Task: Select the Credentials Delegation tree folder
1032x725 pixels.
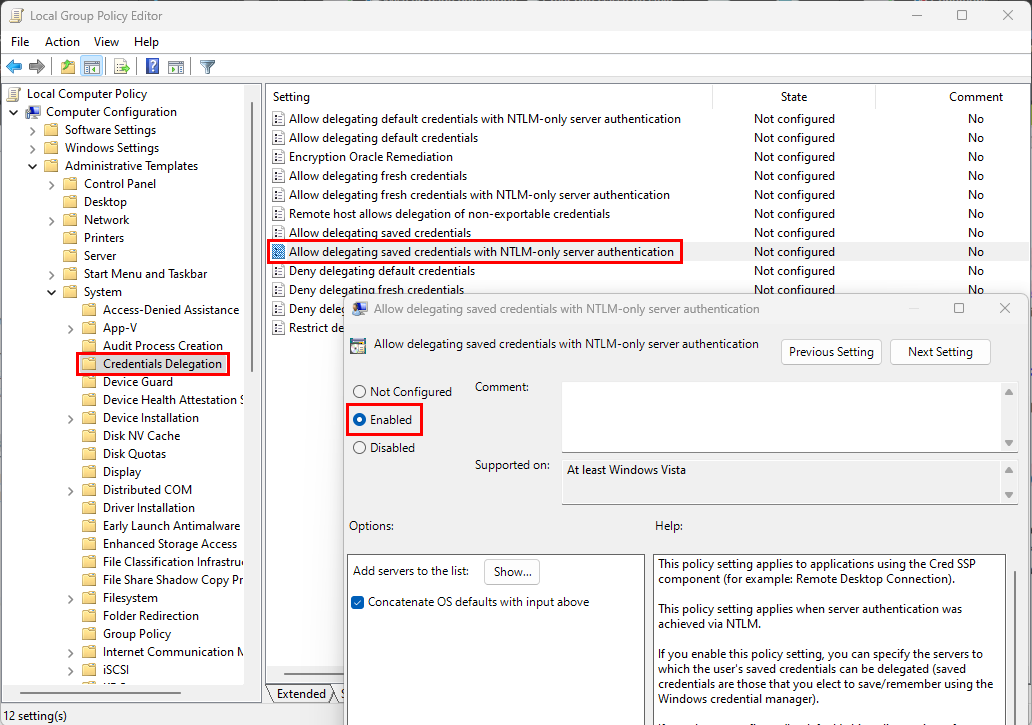Action: point(162,364)
